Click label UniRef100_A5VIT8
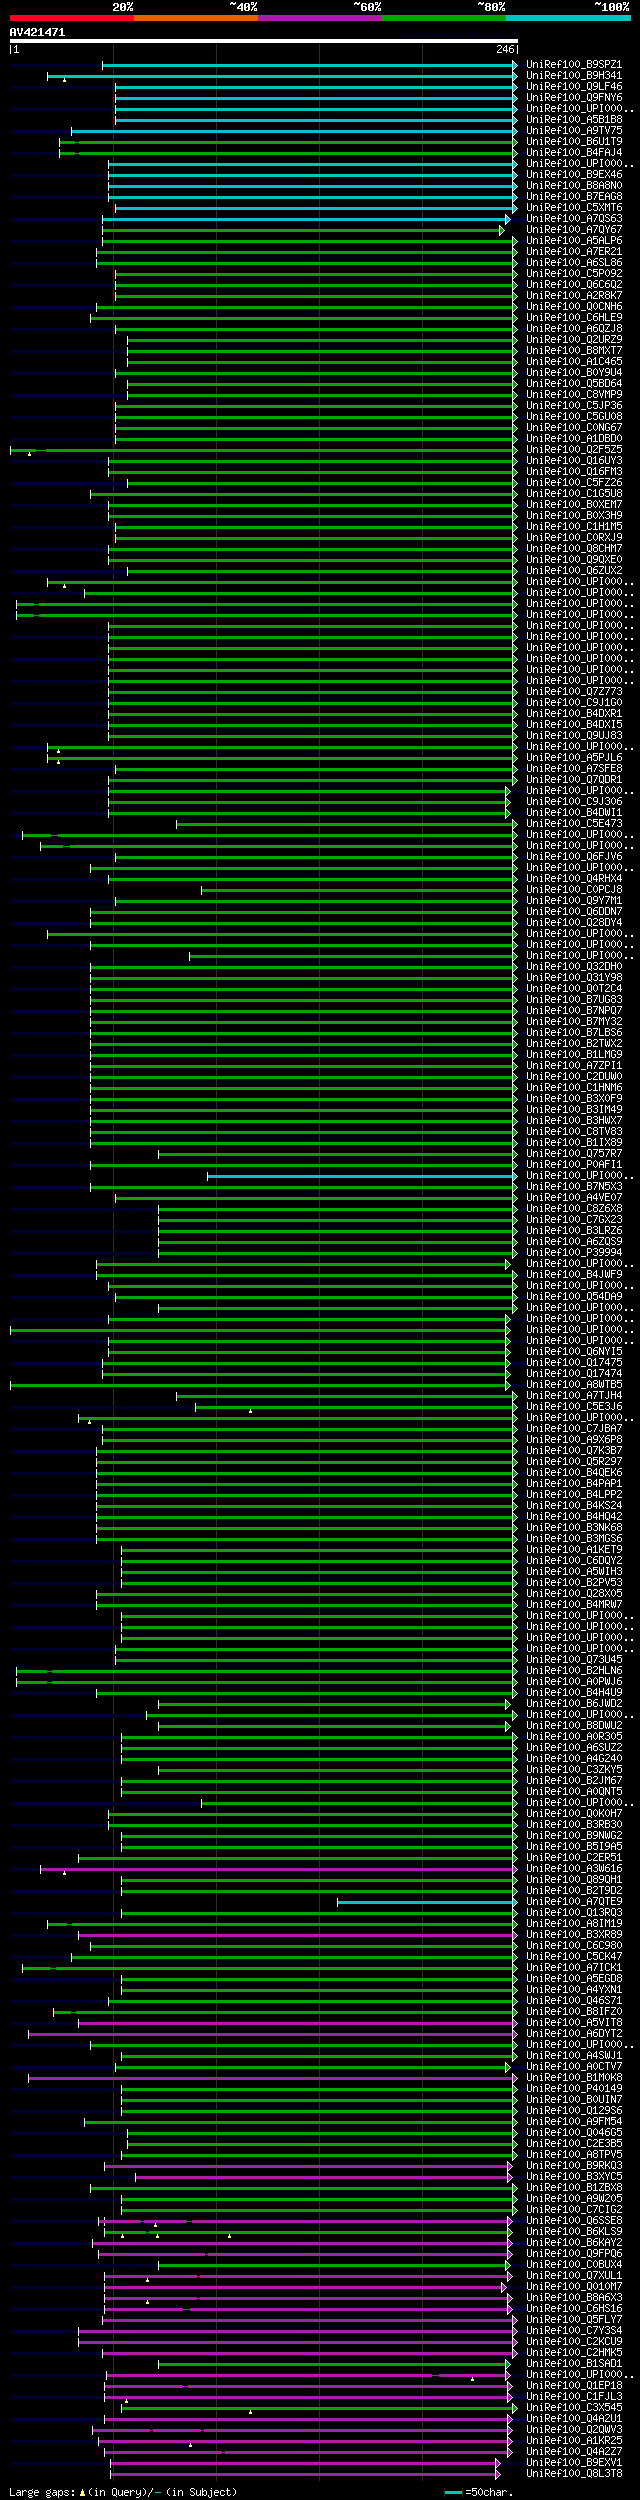640x2500 pixels. click(x=574, y=2023)
